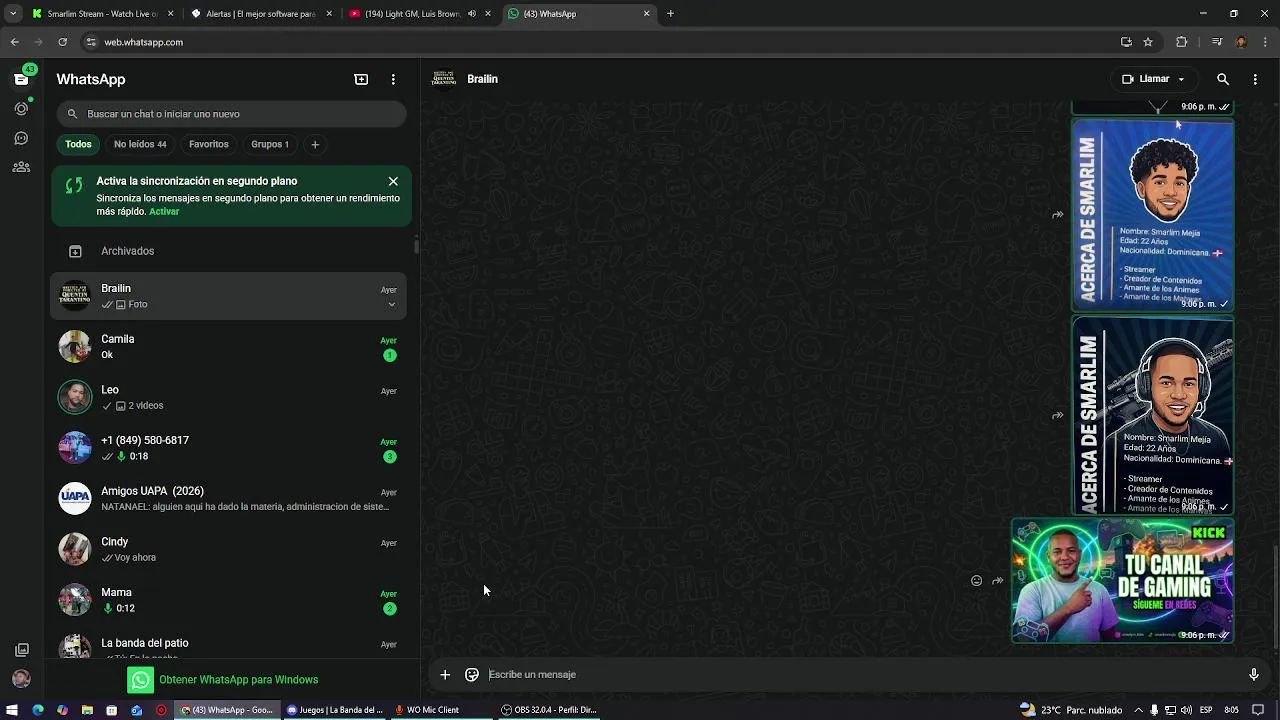Open the Camila chat
This screenshot has height=720, width=1280.
(229, 347)
